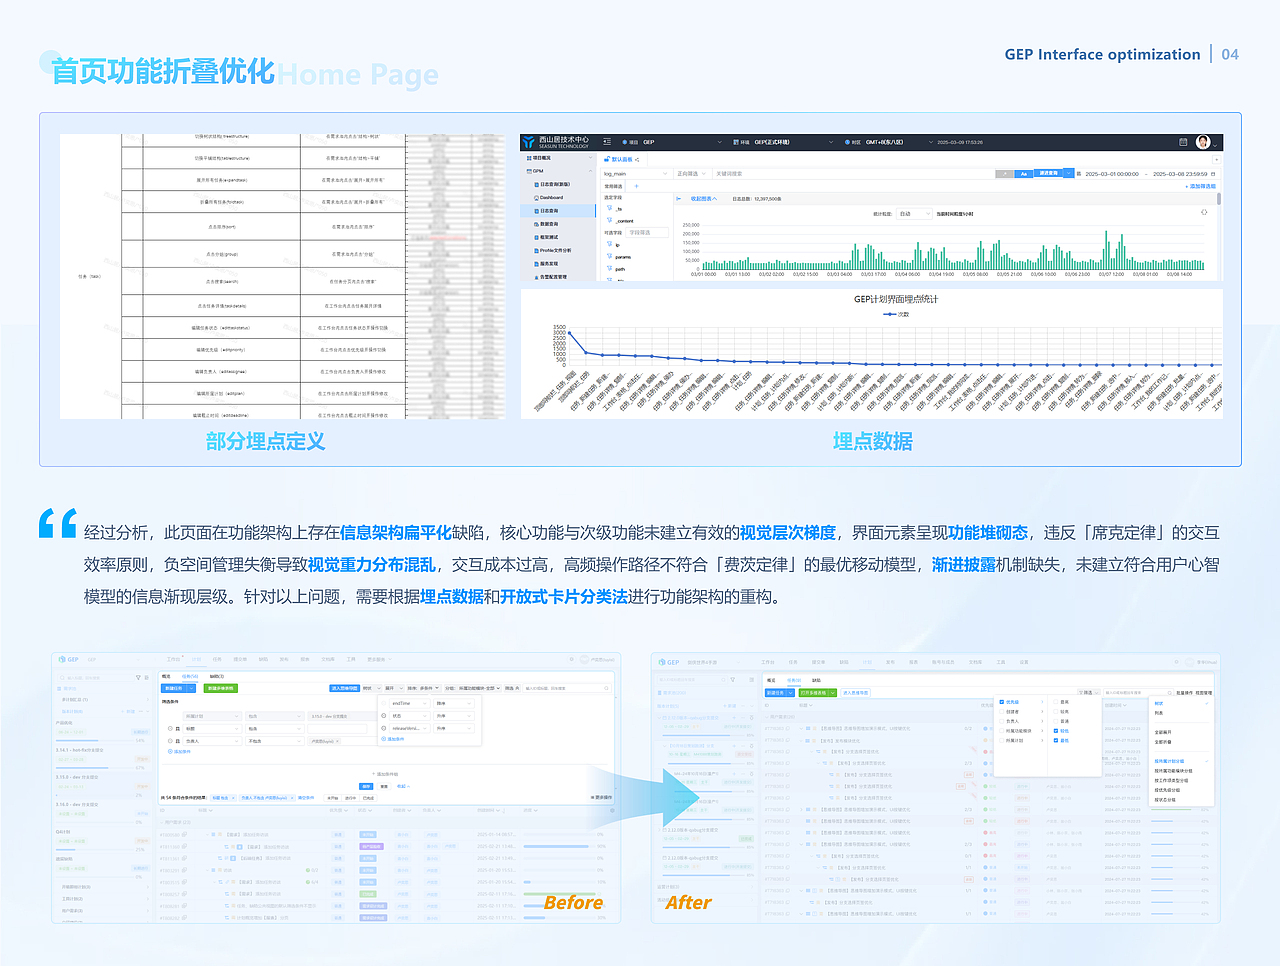
Task: Select 按优先级分组 in After view menu
Action: click(x=1167, y=790)
